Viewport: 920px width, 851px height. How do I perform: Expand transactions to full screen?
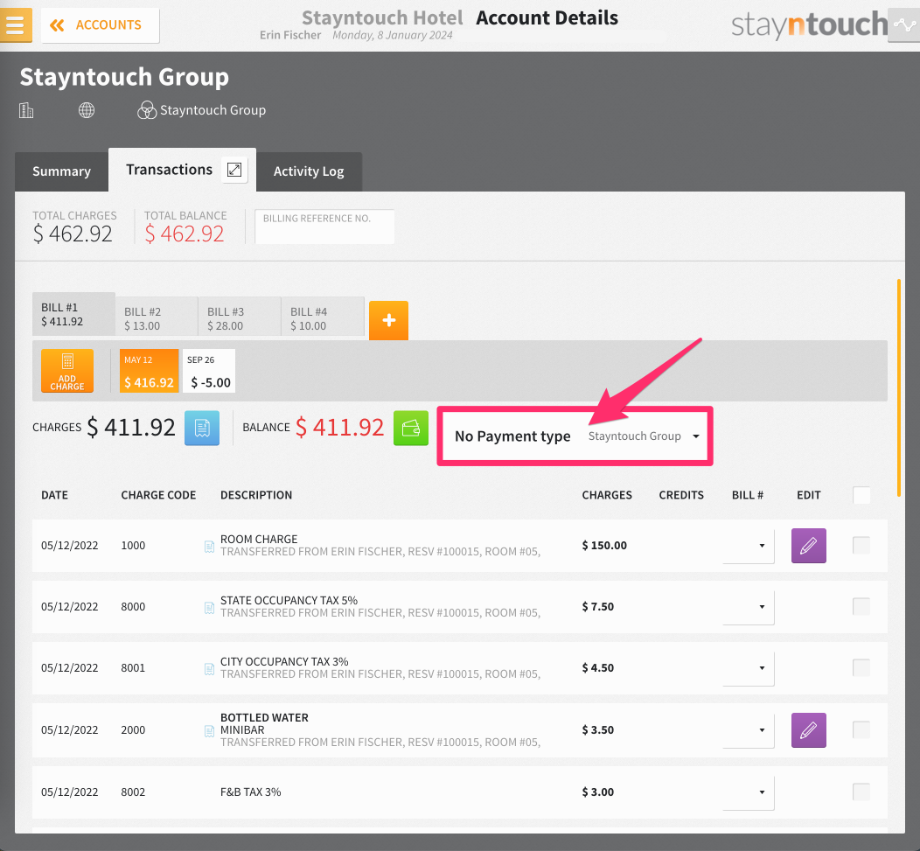point(234,170)
